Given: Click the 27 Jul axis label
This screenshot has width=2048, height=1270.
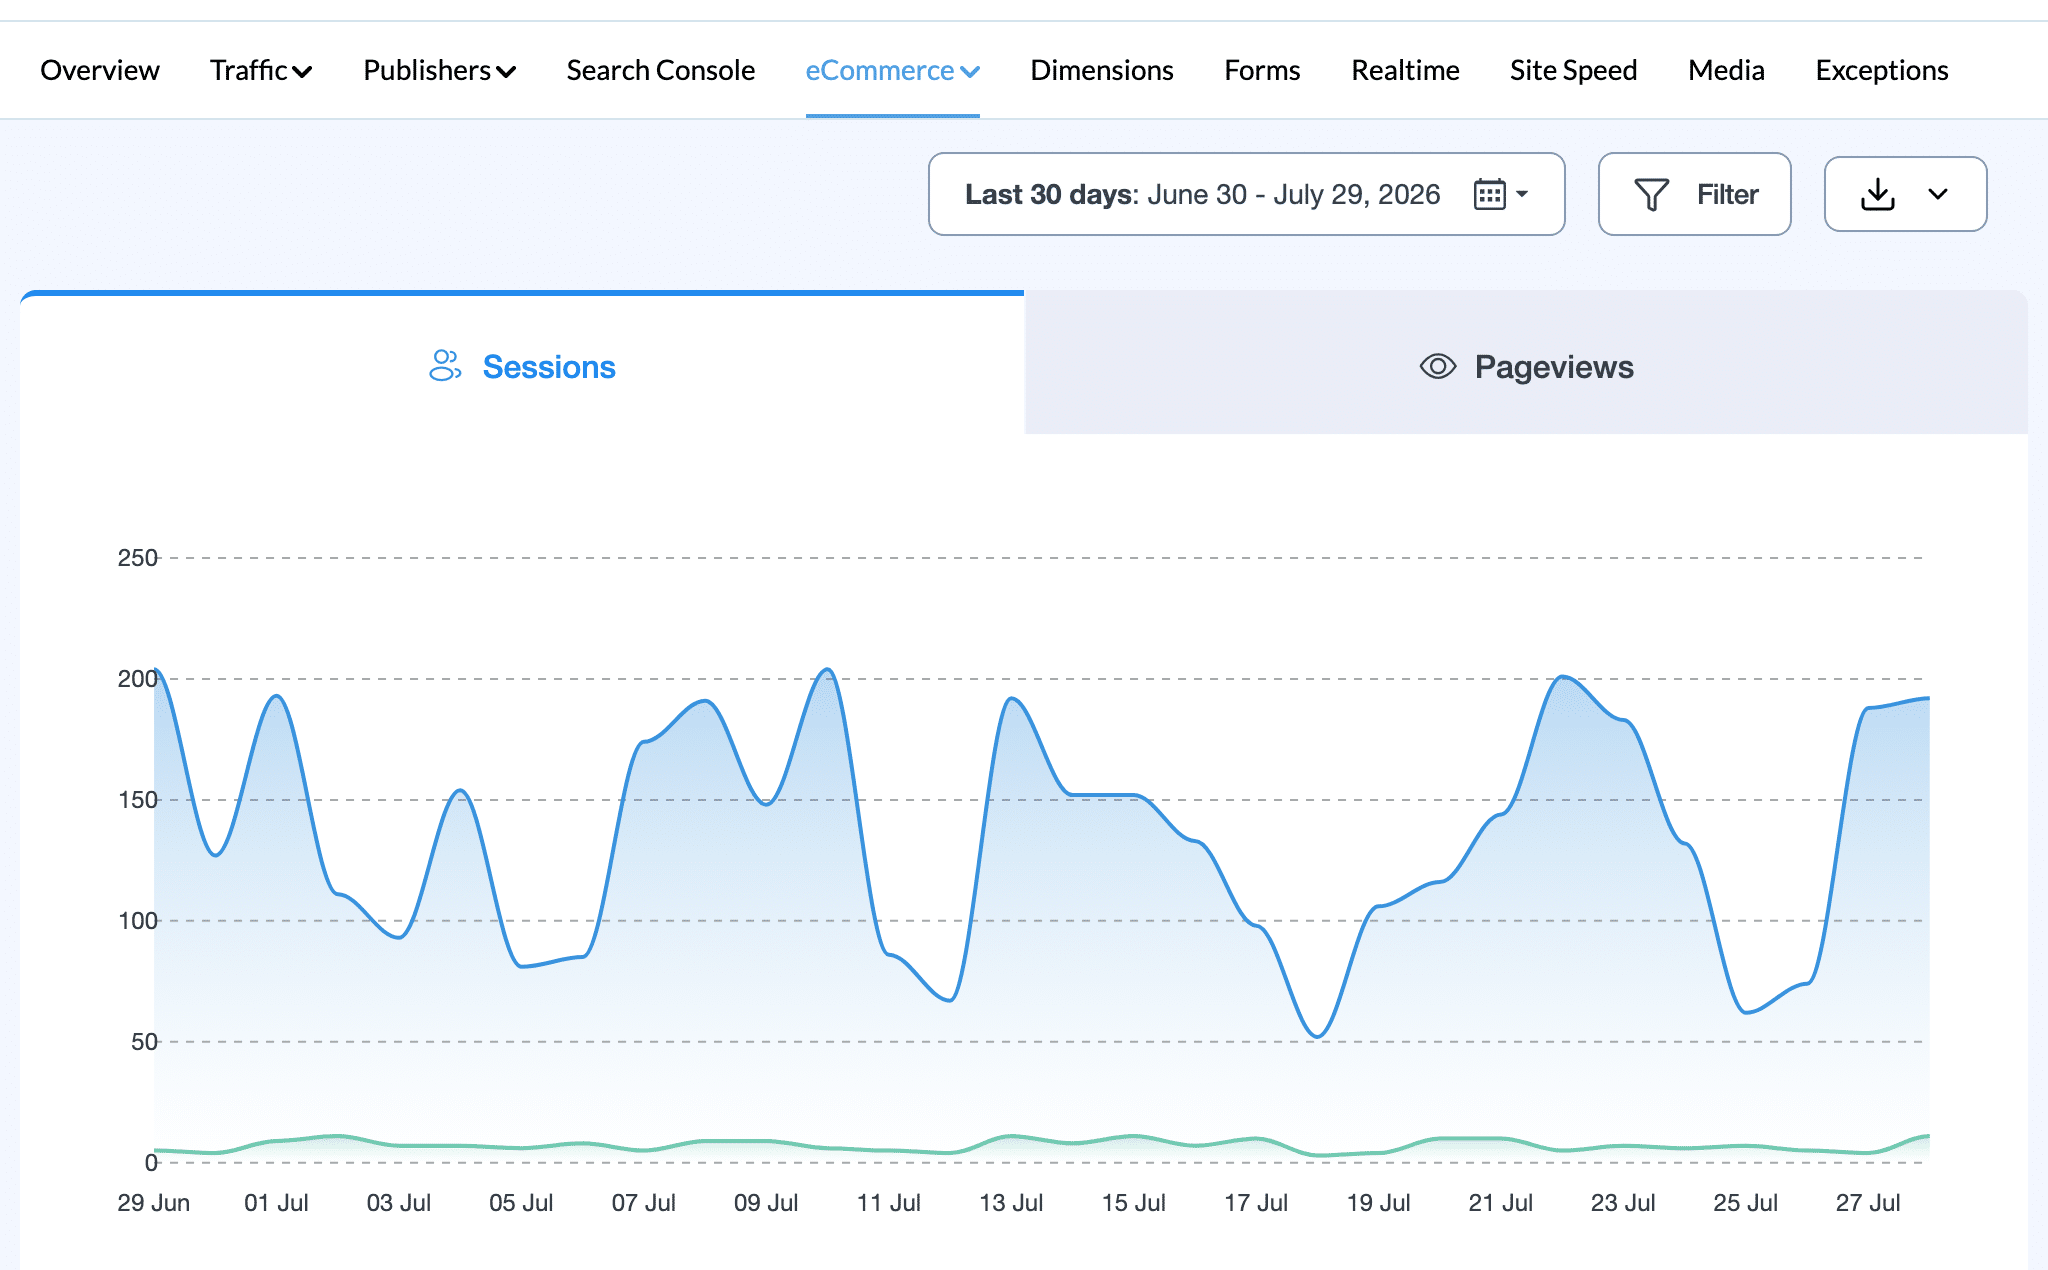Looking at the screenshot, I should pyautogui.click(x=1868, y=1203).
